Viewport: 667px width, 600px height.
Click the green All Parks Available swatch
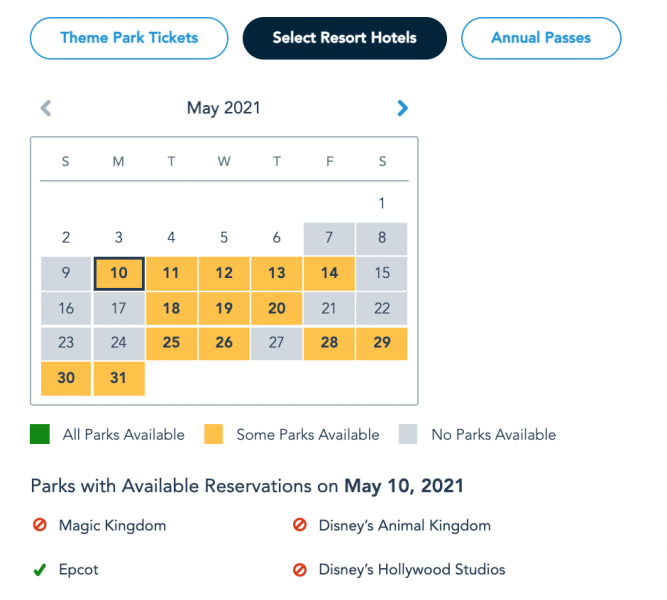[40, 435]
